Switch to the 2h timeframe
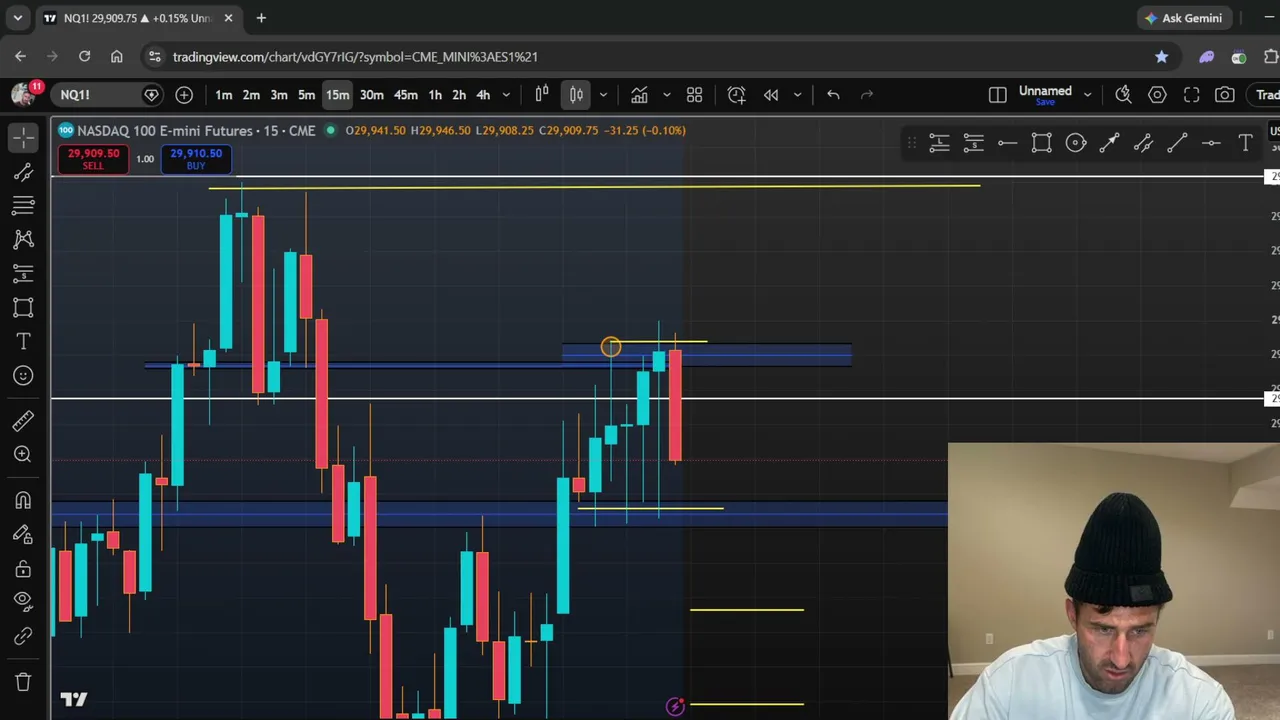 click(x=459, y=95)
